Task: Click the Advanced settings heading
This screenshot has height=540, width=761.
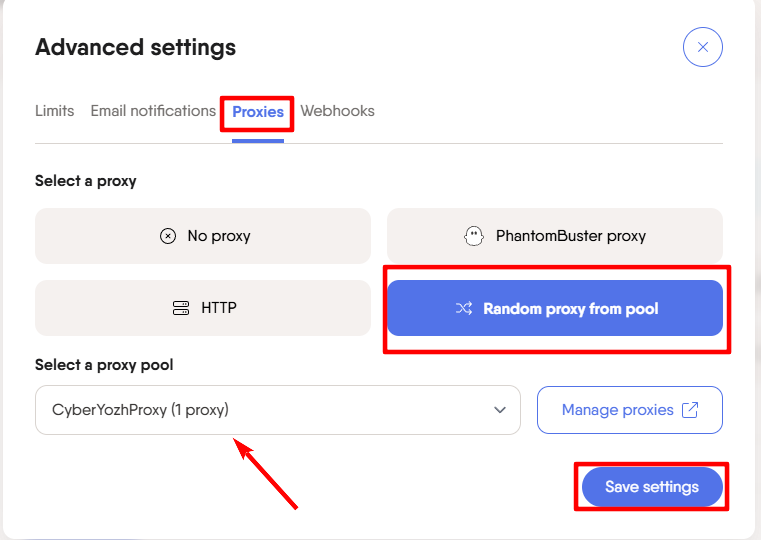Action: click(135, 47)
